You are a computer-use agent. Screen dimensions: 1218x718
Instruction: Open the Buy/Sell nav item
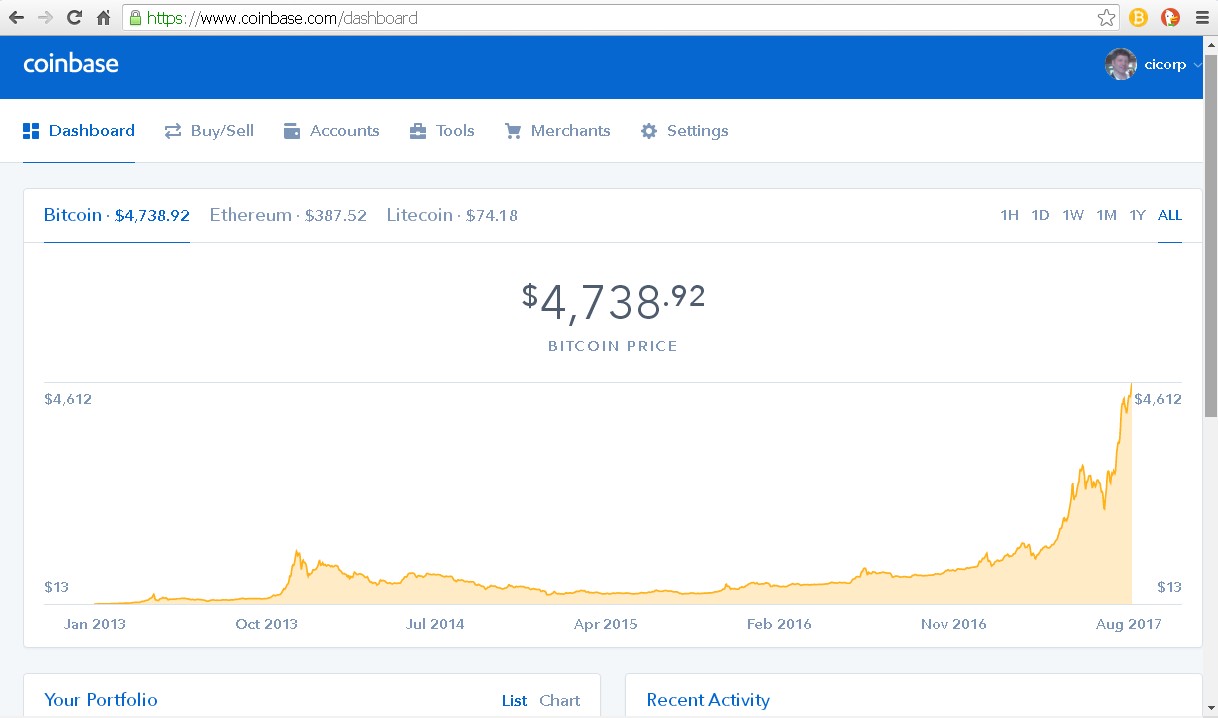(x=209, y=131)
